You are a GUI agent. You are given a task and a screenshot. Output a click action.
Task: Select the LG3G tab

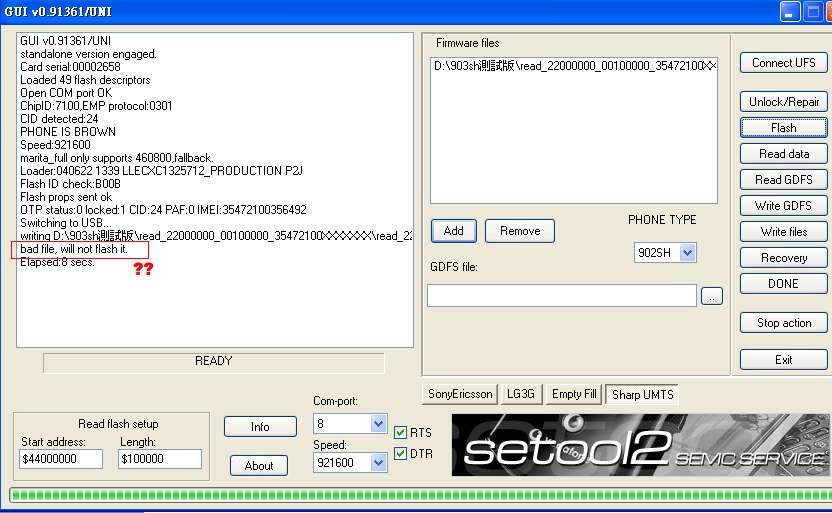click(522, 394)
